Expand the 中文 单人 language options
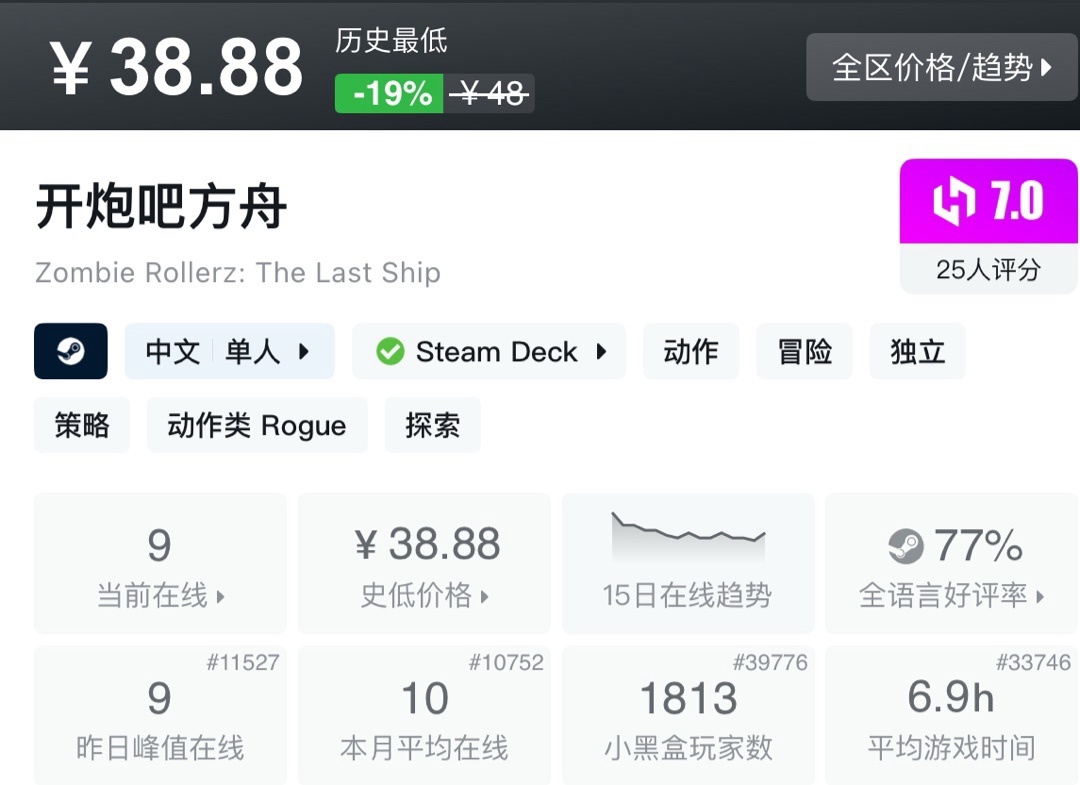This screenshot has height=785, width=1080. [229, 351]
